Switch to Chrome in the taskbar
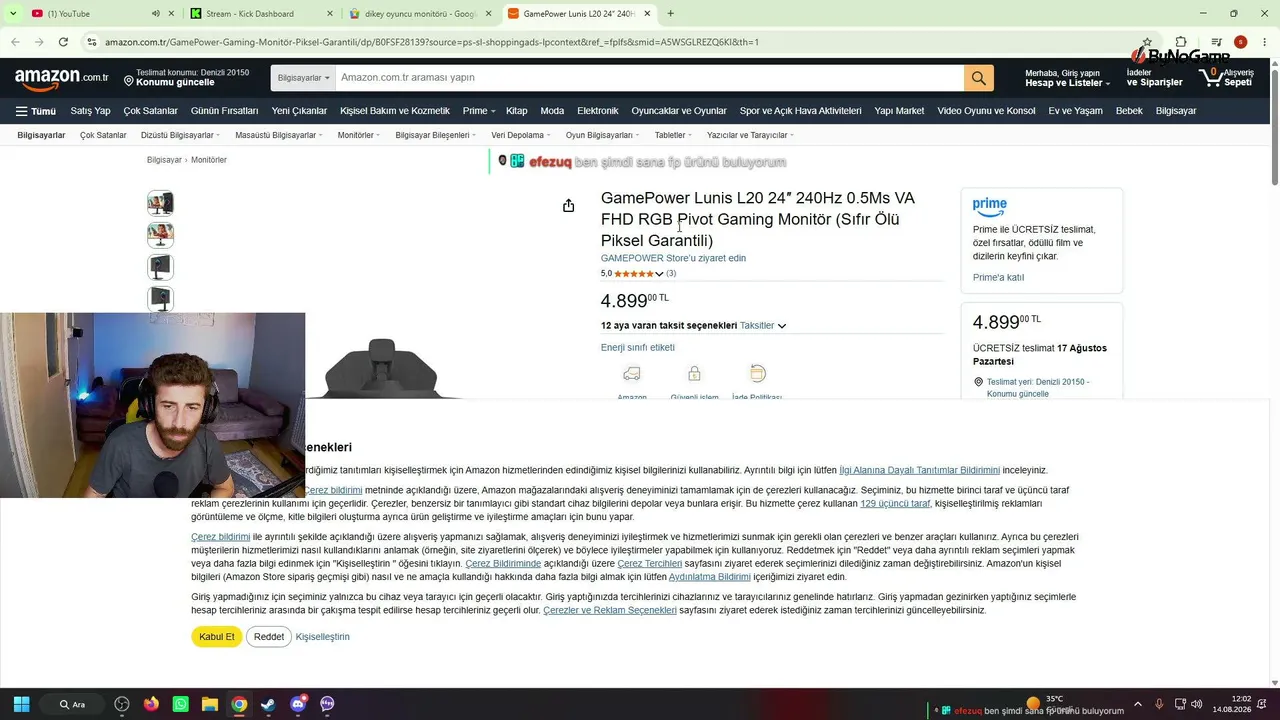The width and height of the screenshot is (1280, 720). click(239, 704)
